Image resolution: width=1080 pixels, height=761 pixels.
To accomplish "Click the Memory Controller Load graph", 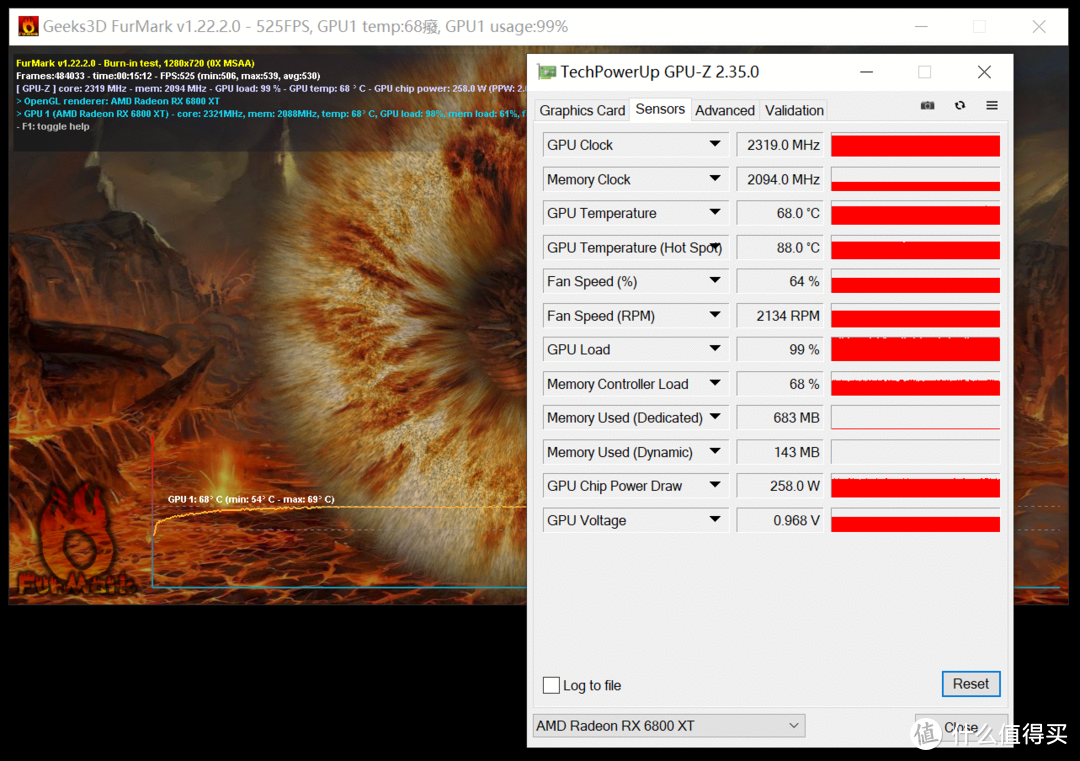I will point(915,384).
